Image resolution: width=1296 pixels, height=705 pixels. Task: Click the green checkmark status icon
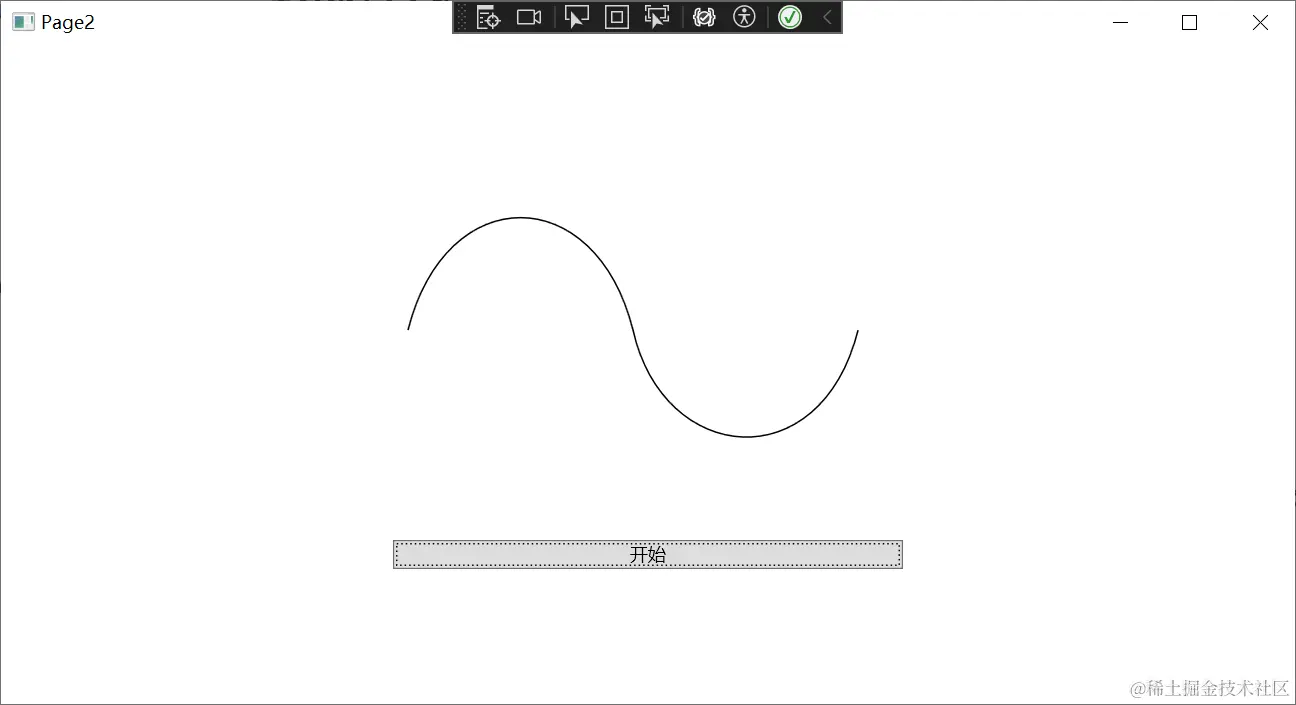[790, 17]
